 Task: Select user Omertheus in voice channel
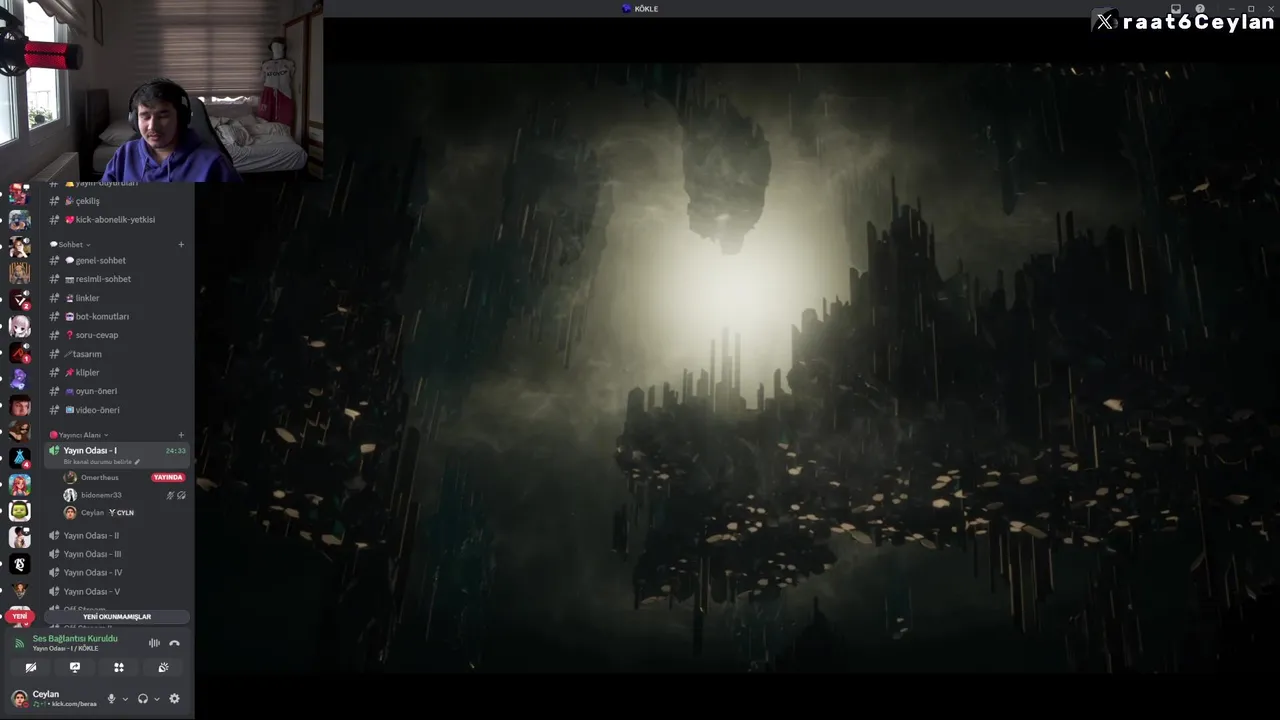point(100,478)
